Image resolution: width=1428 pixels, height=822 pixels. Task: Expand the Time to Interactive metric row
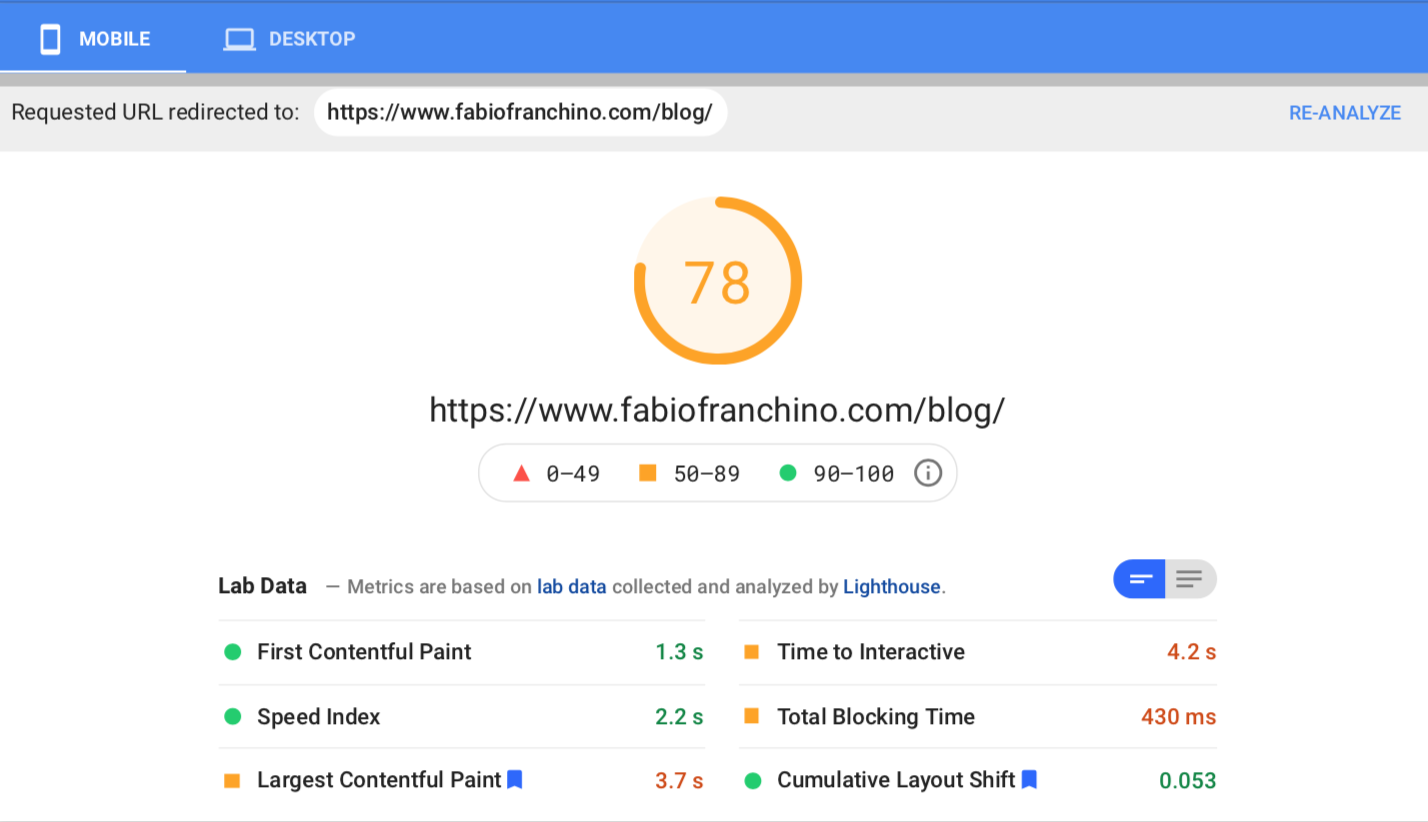pyautogui.click(x=870, y=652)
